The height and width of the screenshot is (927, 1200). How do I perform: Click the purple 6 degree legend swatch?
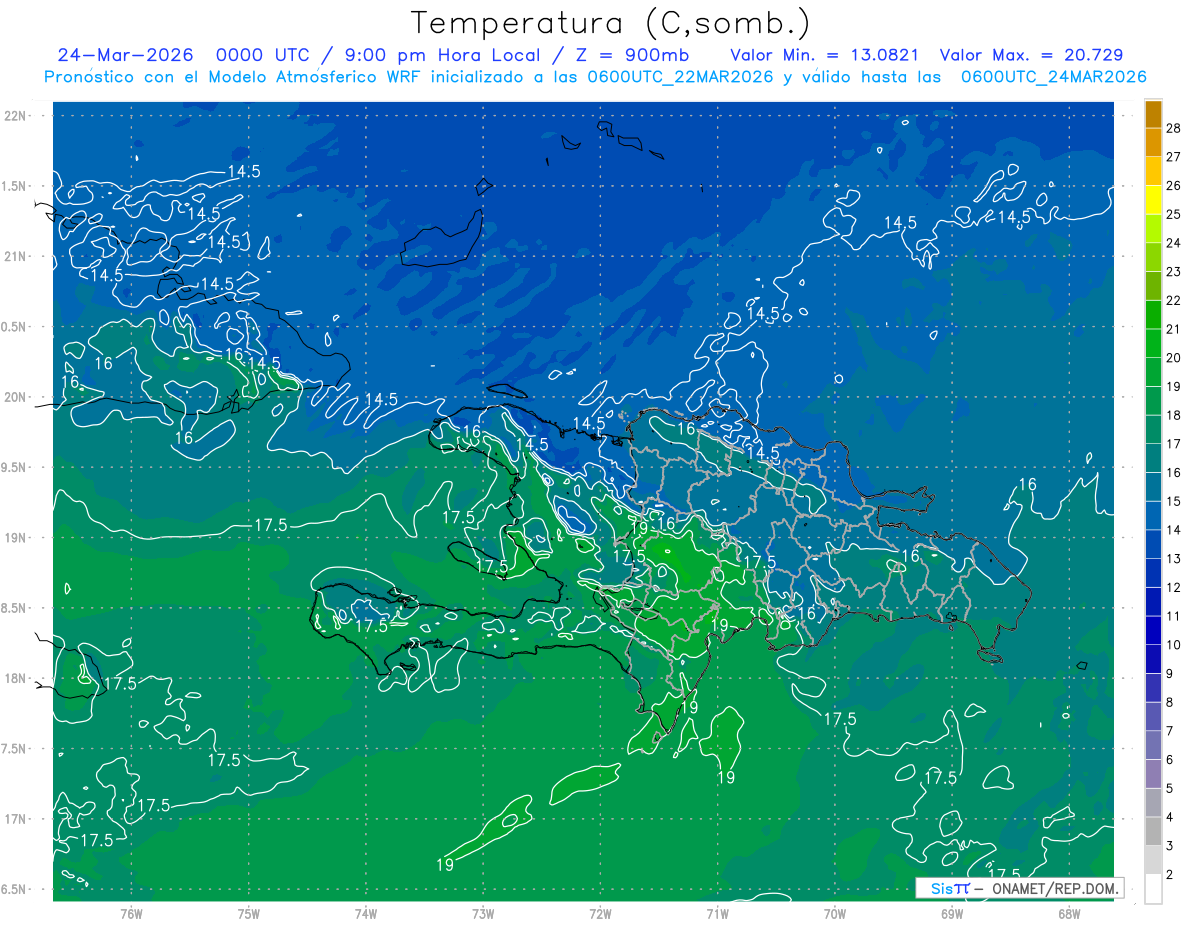1153,746
